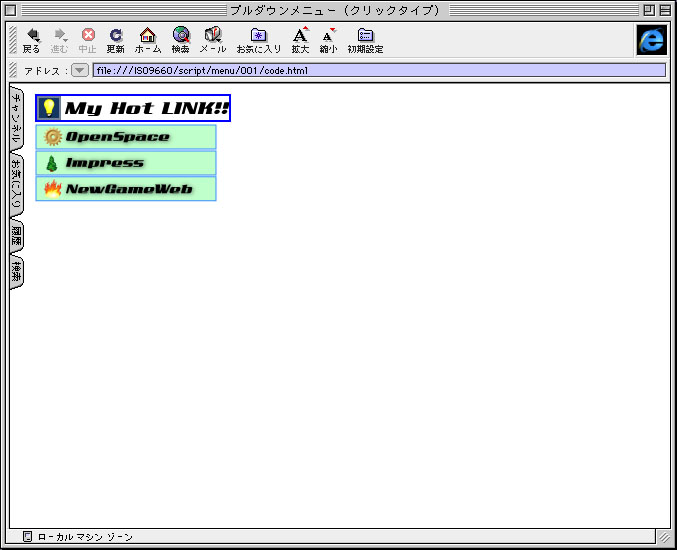This screenshot has height=550, width=677.
Task: Open Search (検索) from the toolbar
Action: point(180,41)
